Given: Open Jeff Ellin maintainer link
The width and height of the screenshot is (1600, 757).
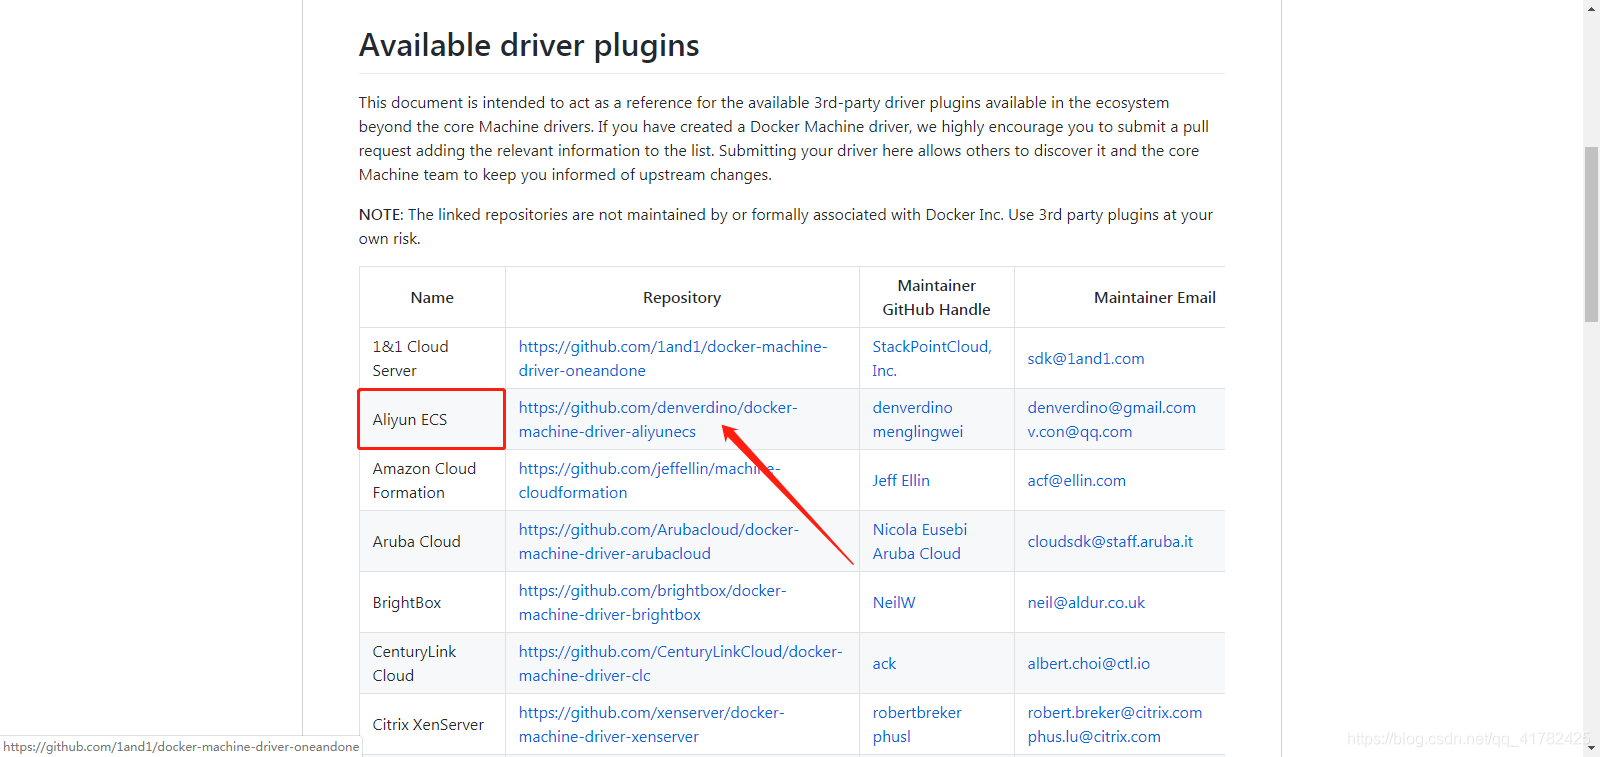Looking at the screenshot, I should 900,480.
